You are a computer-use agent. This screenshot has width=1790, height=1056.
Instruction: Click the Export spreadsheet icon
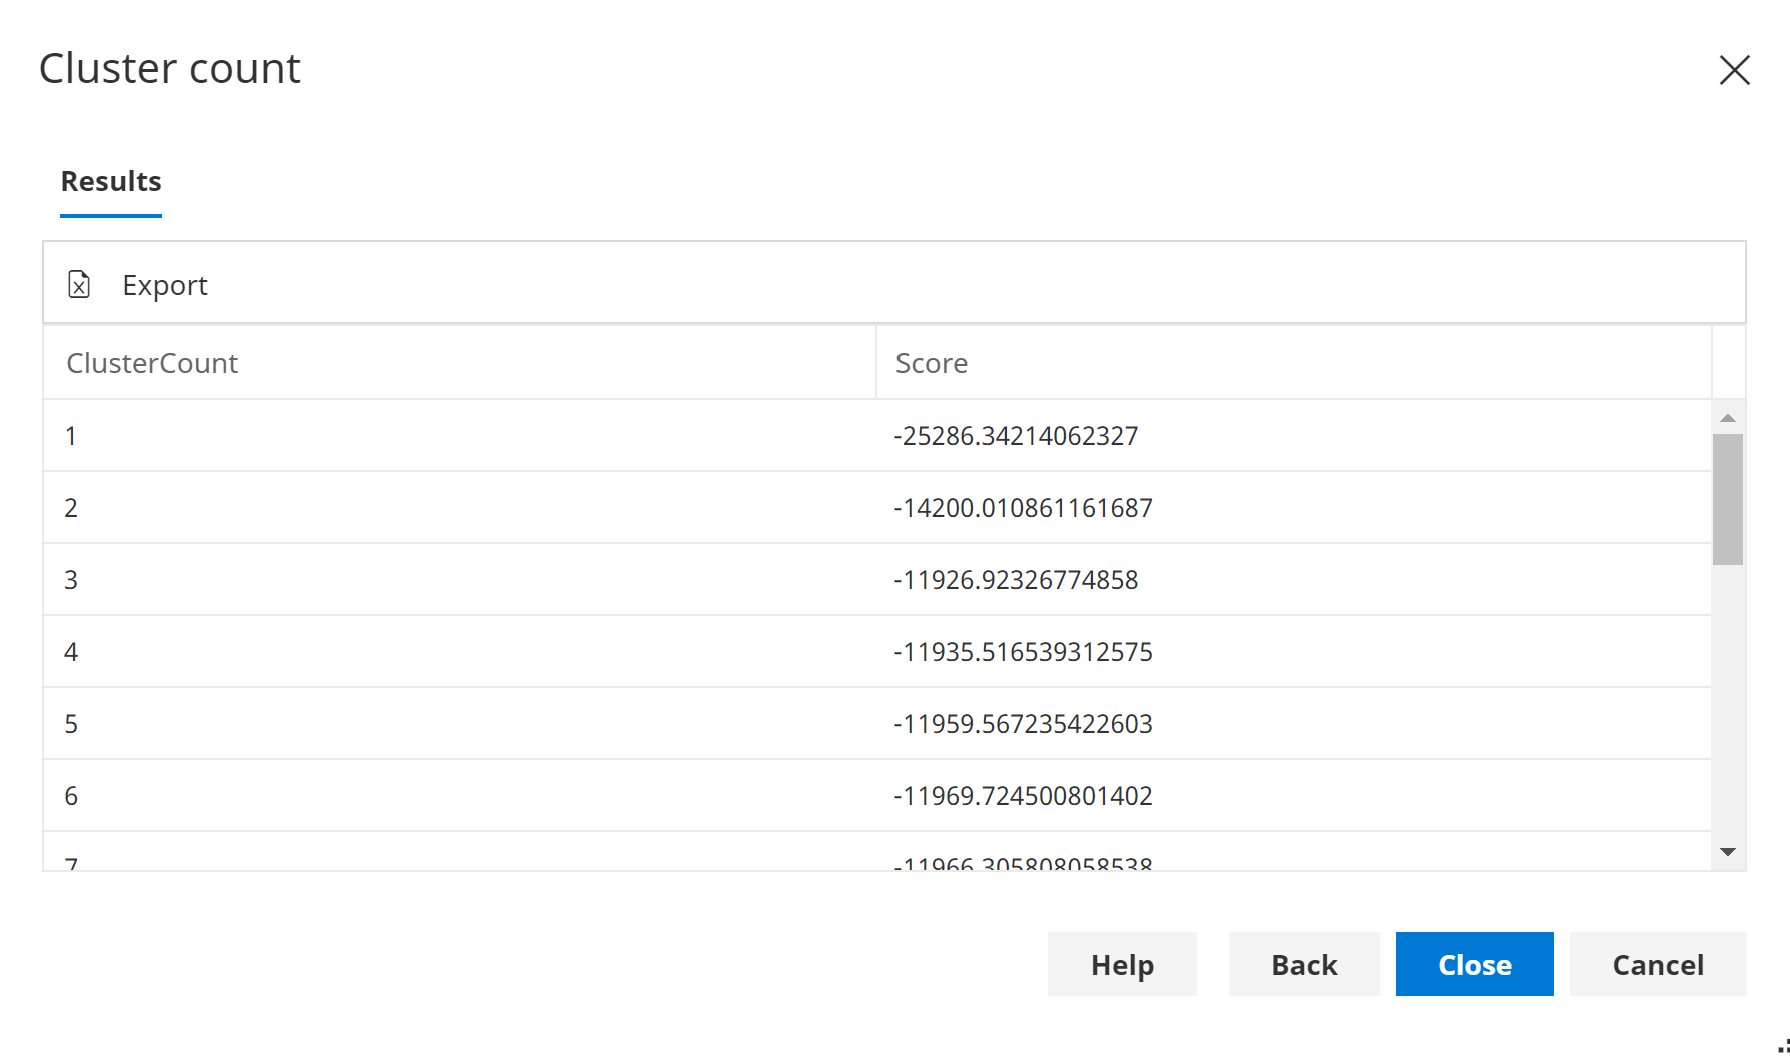tap(80, 284)
